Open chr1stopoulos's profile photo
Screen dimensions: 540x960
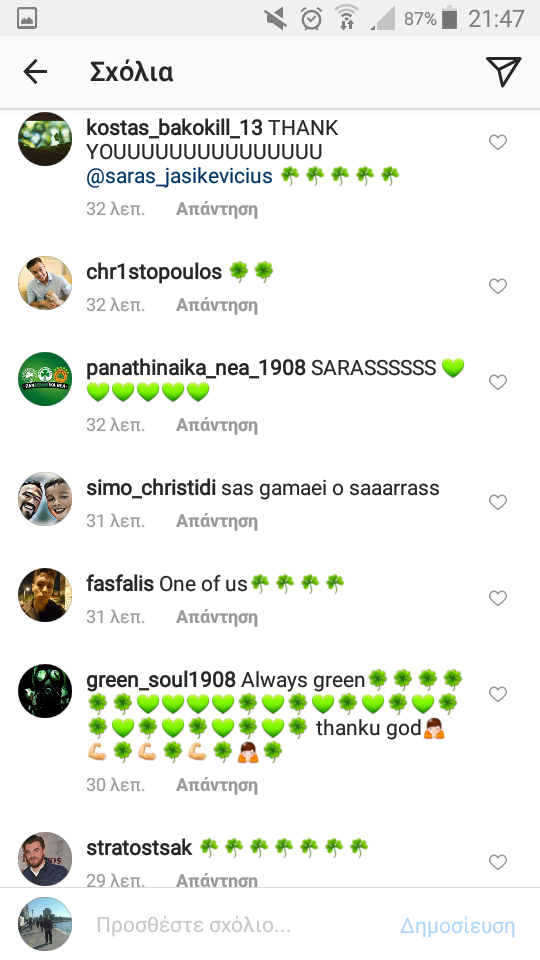pos(45,283)
